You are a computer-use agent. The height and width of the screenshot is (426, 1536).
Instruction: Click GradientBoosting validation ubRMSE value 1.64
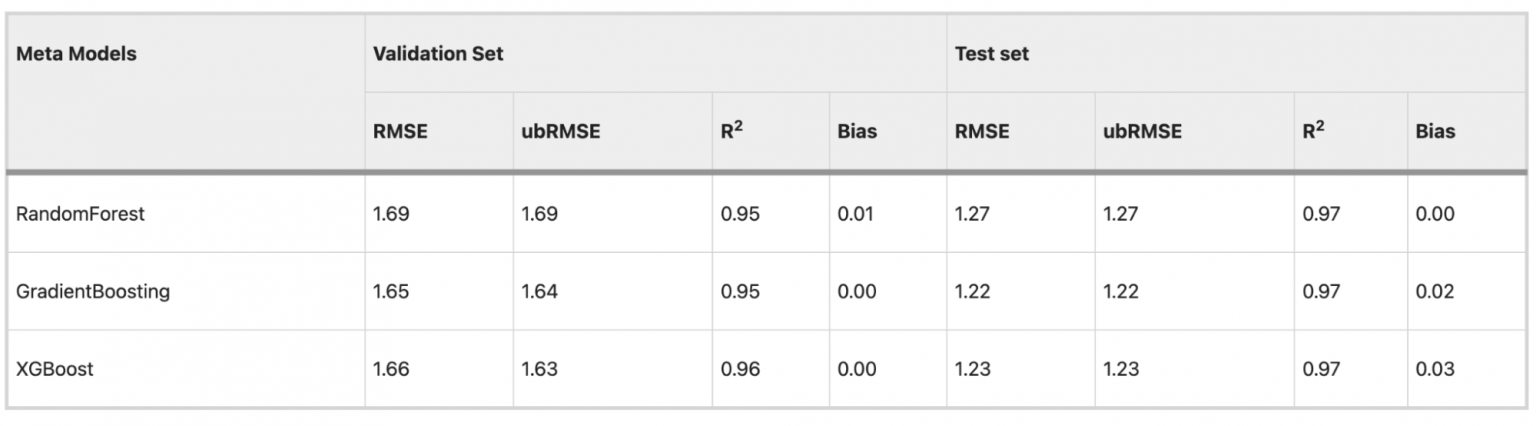tap(539, 292)
